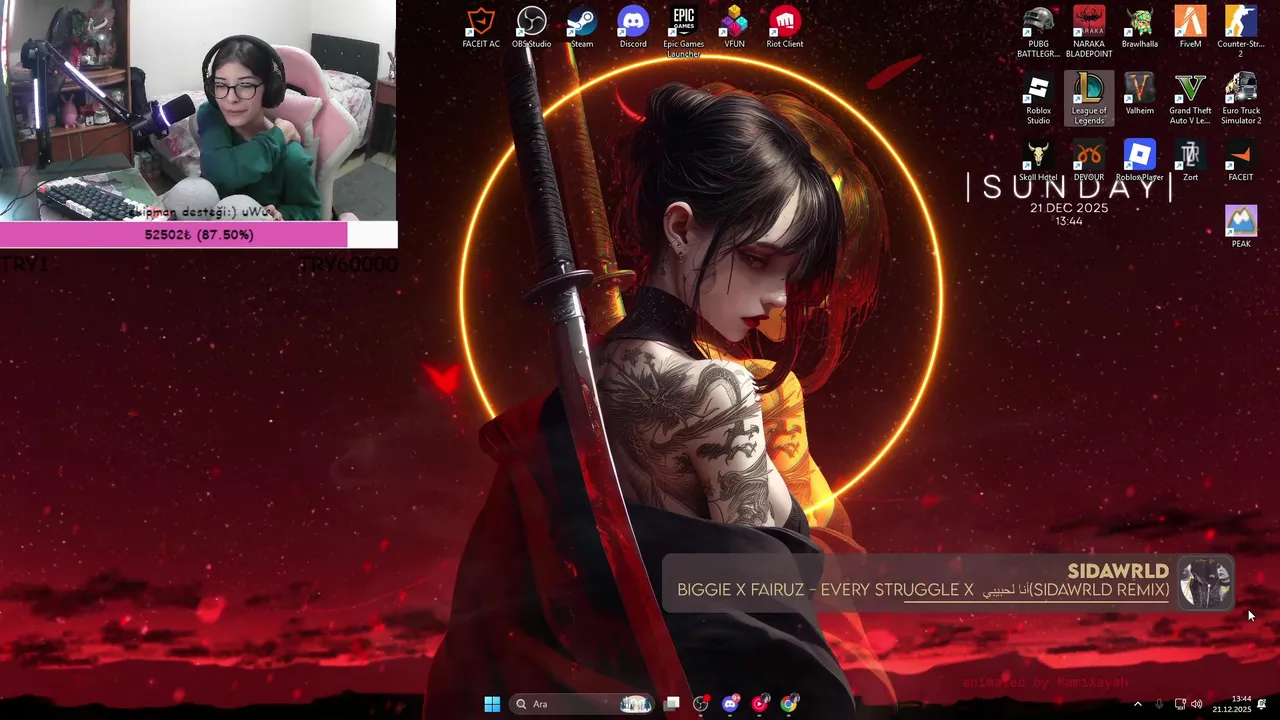Select the PEAK desktop shortcut

coord(1241,227)
